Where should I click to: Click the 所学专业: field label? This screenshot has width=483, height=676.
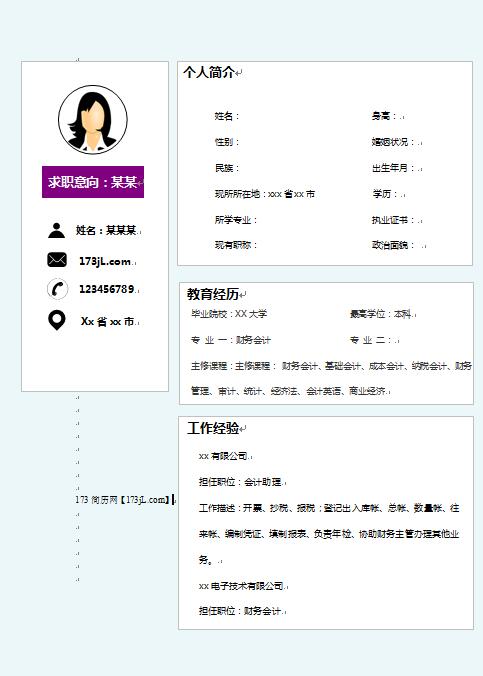(x=236, y=220)
